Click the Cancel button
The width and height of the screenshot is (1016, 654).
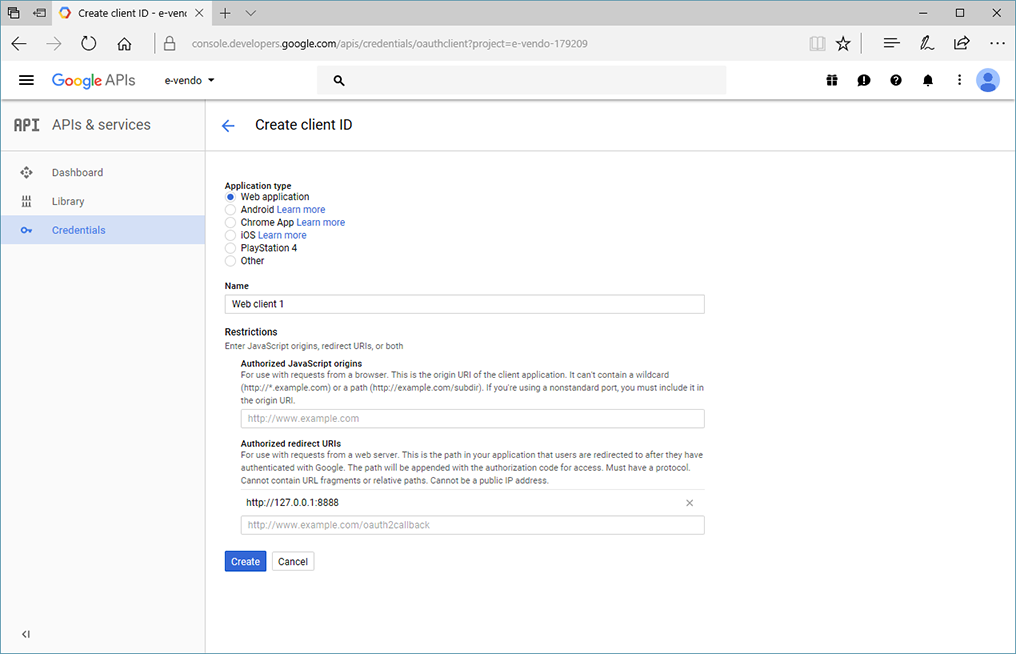(293, 561)
